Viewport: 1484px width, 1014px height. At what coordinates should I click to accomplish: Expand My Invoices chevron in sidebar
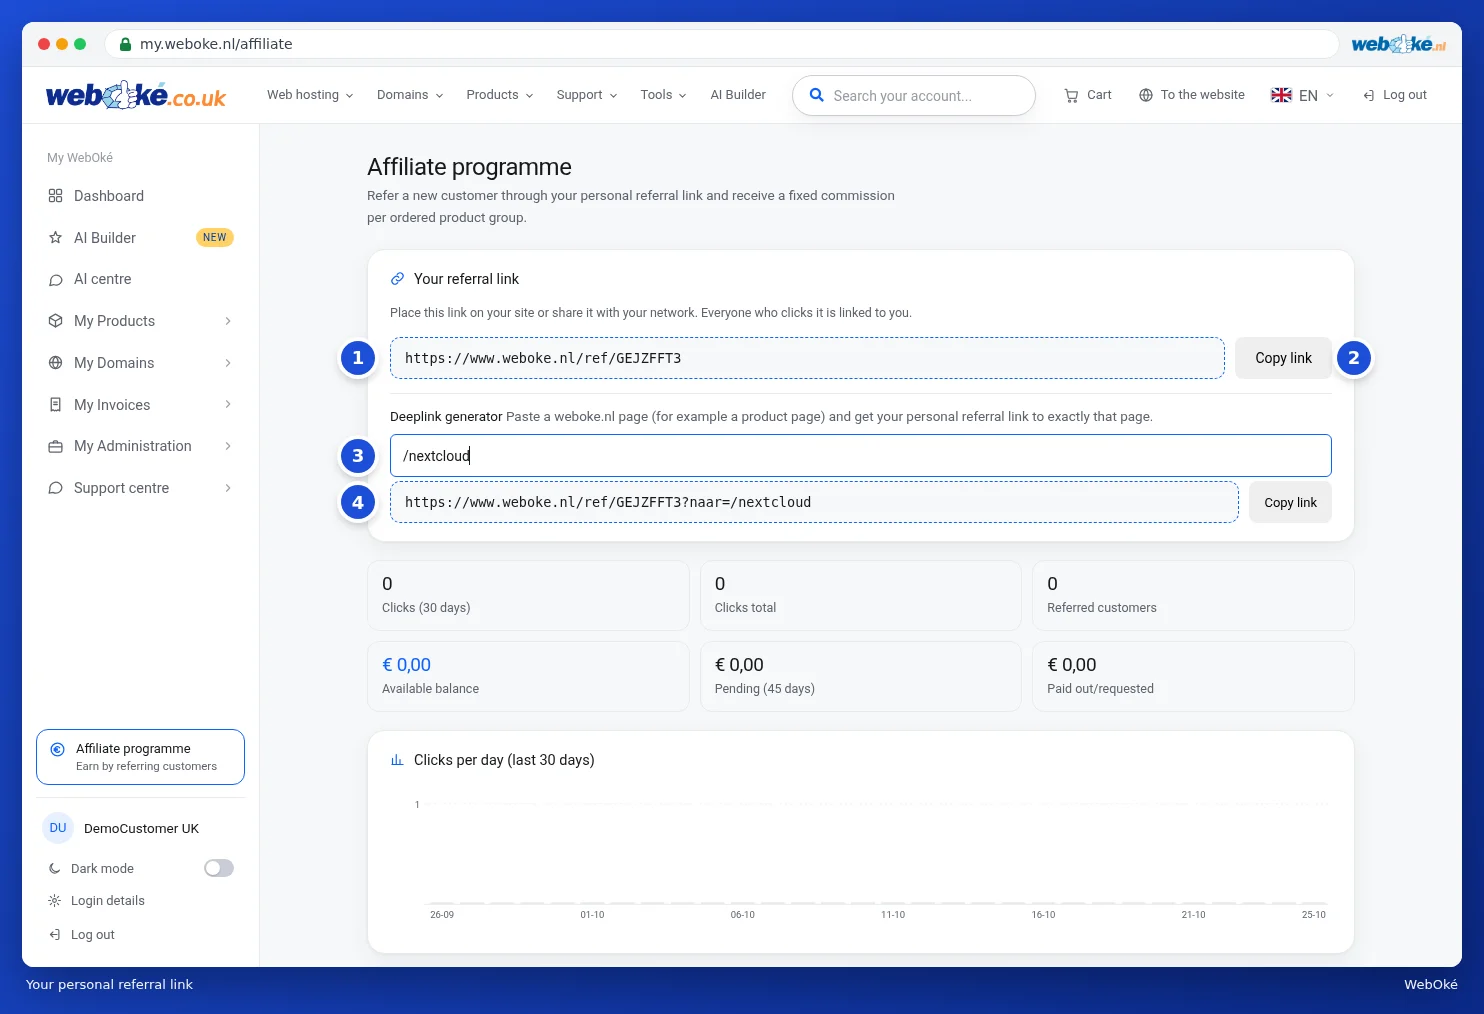click(228, 404)
